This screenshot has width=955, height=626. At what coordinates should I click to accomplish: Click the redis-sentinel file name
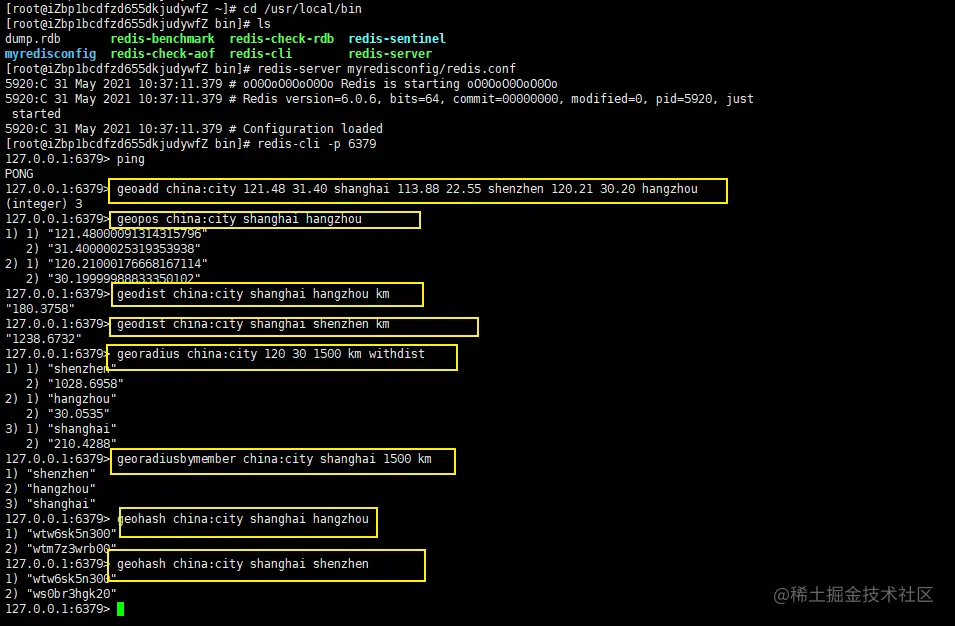397,38
